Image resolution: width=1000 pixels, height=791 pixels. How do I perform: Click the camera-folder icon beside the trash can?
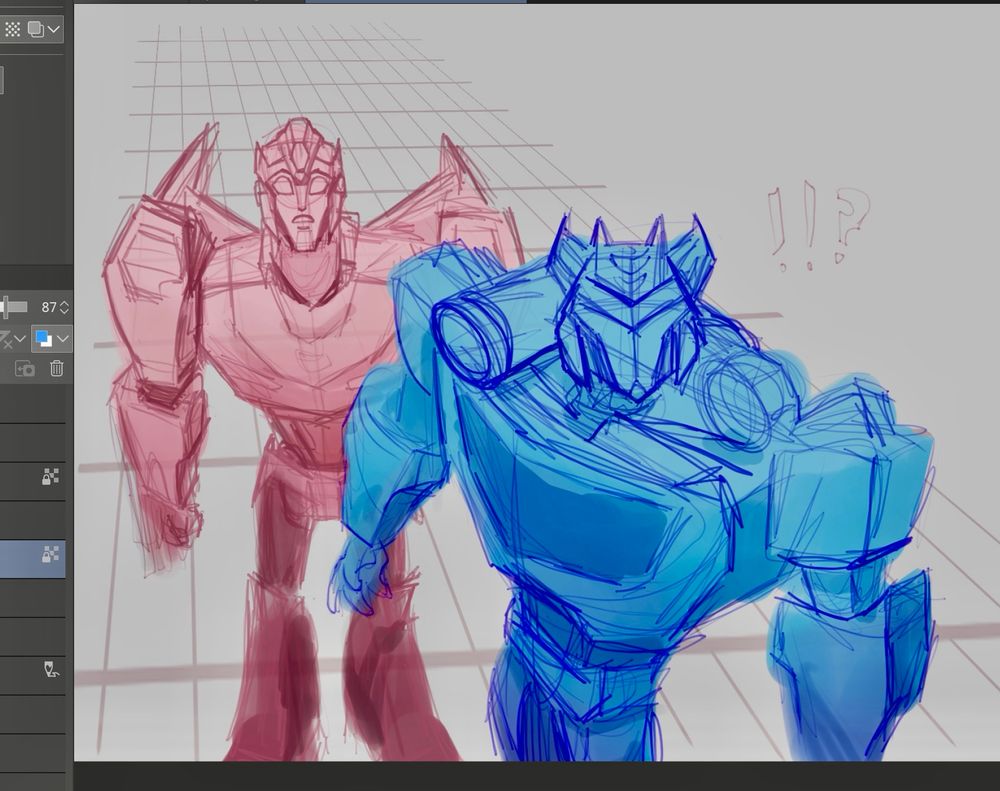pyautogui.click(x=24, y=369)
